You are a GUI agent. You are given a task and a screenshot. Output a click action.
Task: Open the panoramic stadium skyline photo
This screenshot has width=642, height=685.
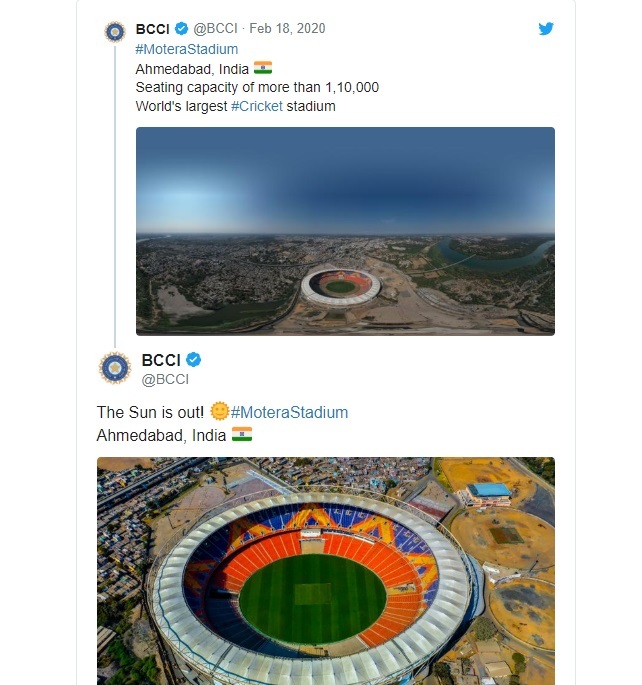345,231
